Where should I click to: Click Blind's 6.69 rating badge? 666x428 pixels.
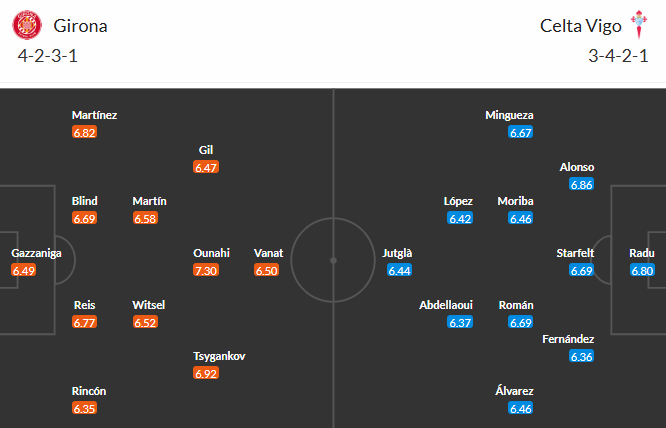coord(84,218)
